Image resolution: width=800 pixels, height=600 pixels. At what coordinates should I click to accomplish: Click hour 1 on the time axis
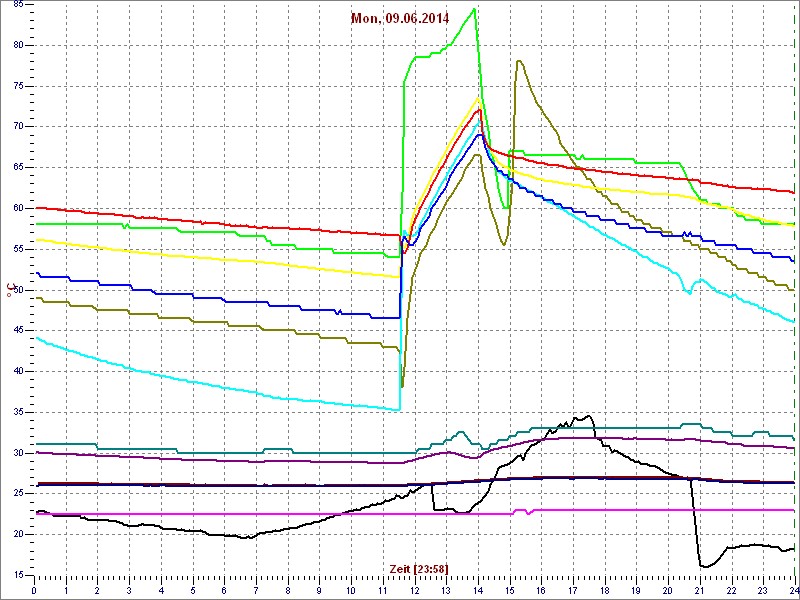[x=66, y=590]
